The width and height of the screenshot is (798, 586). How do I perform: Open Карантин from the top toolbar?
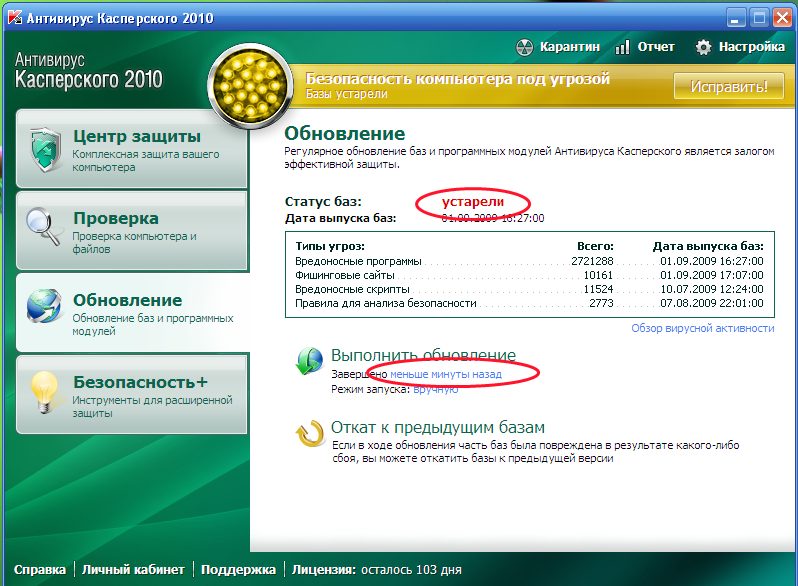(569, 47)
